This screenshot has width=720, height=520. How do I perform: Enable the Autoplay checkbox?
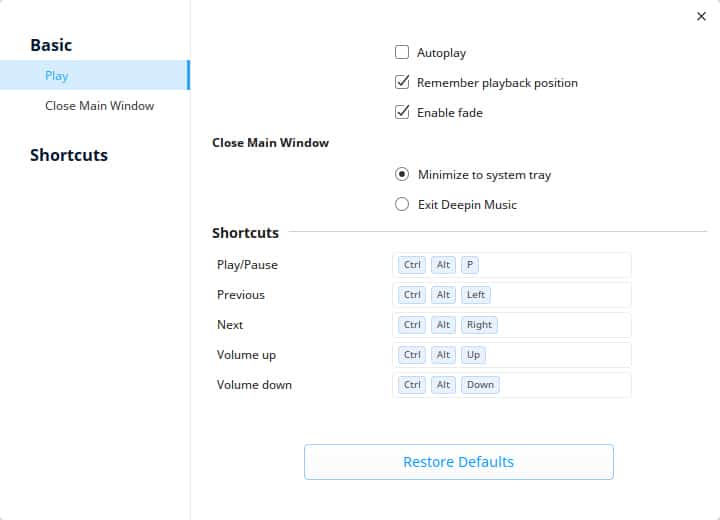pyautogui.click(x=402, y=52)
